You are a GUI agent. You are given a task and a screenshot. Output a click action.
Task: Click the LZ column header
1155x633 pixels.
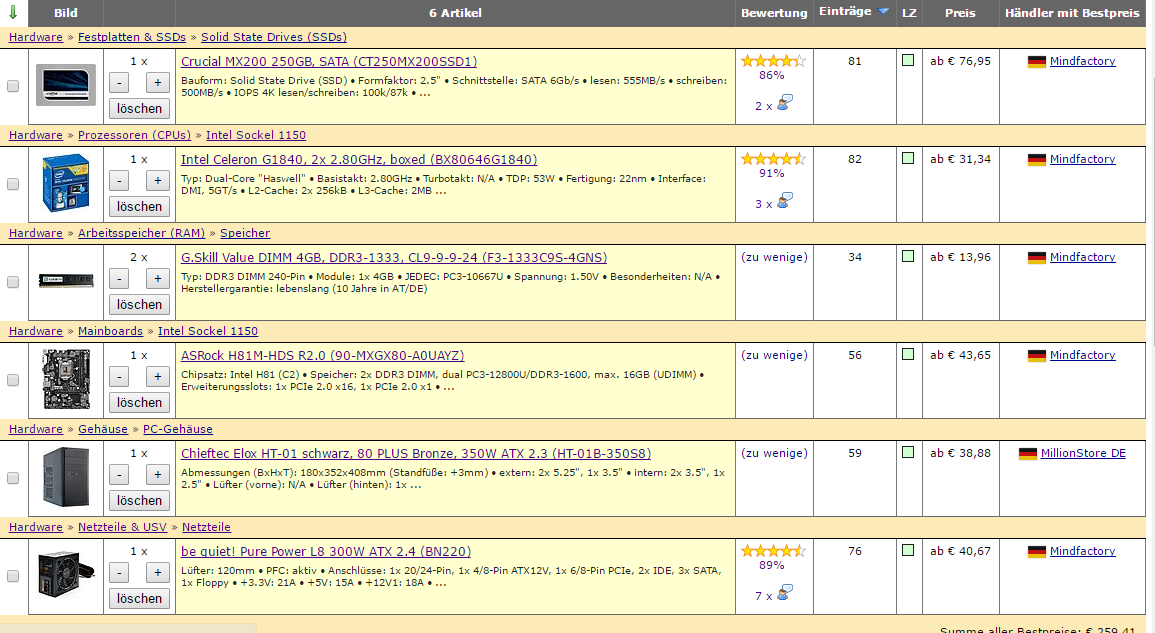click(909, 13)
